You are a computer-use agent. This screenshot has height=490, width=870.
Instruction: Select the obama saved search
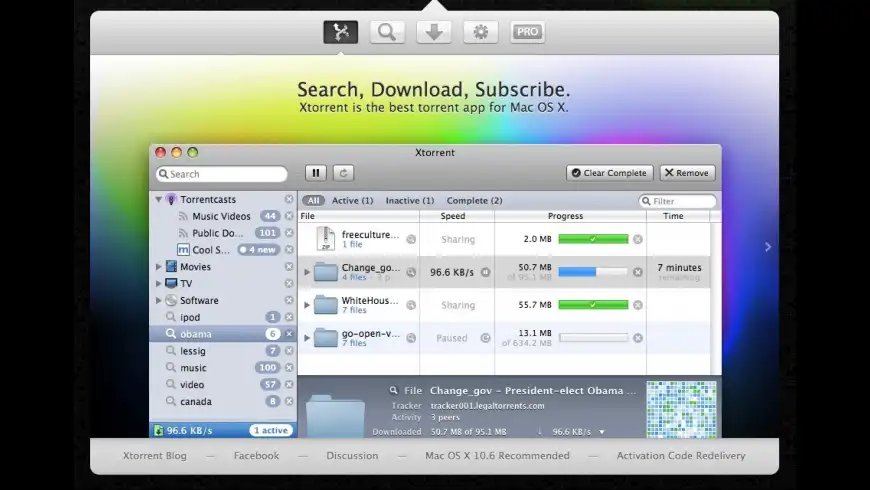222,334
